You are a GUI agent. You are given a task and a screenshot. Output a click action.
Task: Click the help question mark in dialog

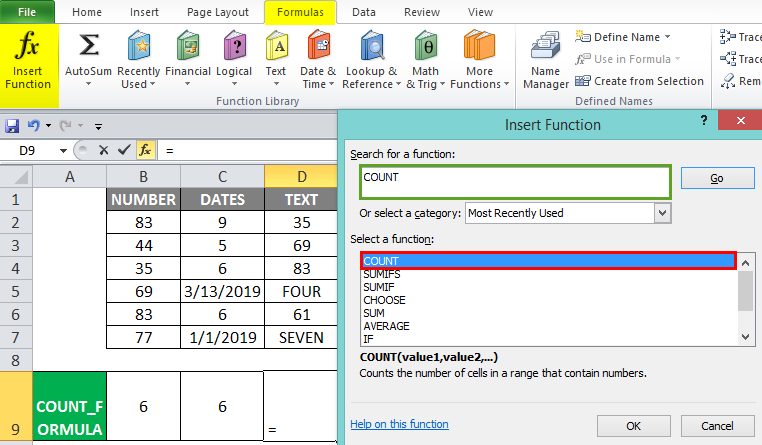[703, 120]
